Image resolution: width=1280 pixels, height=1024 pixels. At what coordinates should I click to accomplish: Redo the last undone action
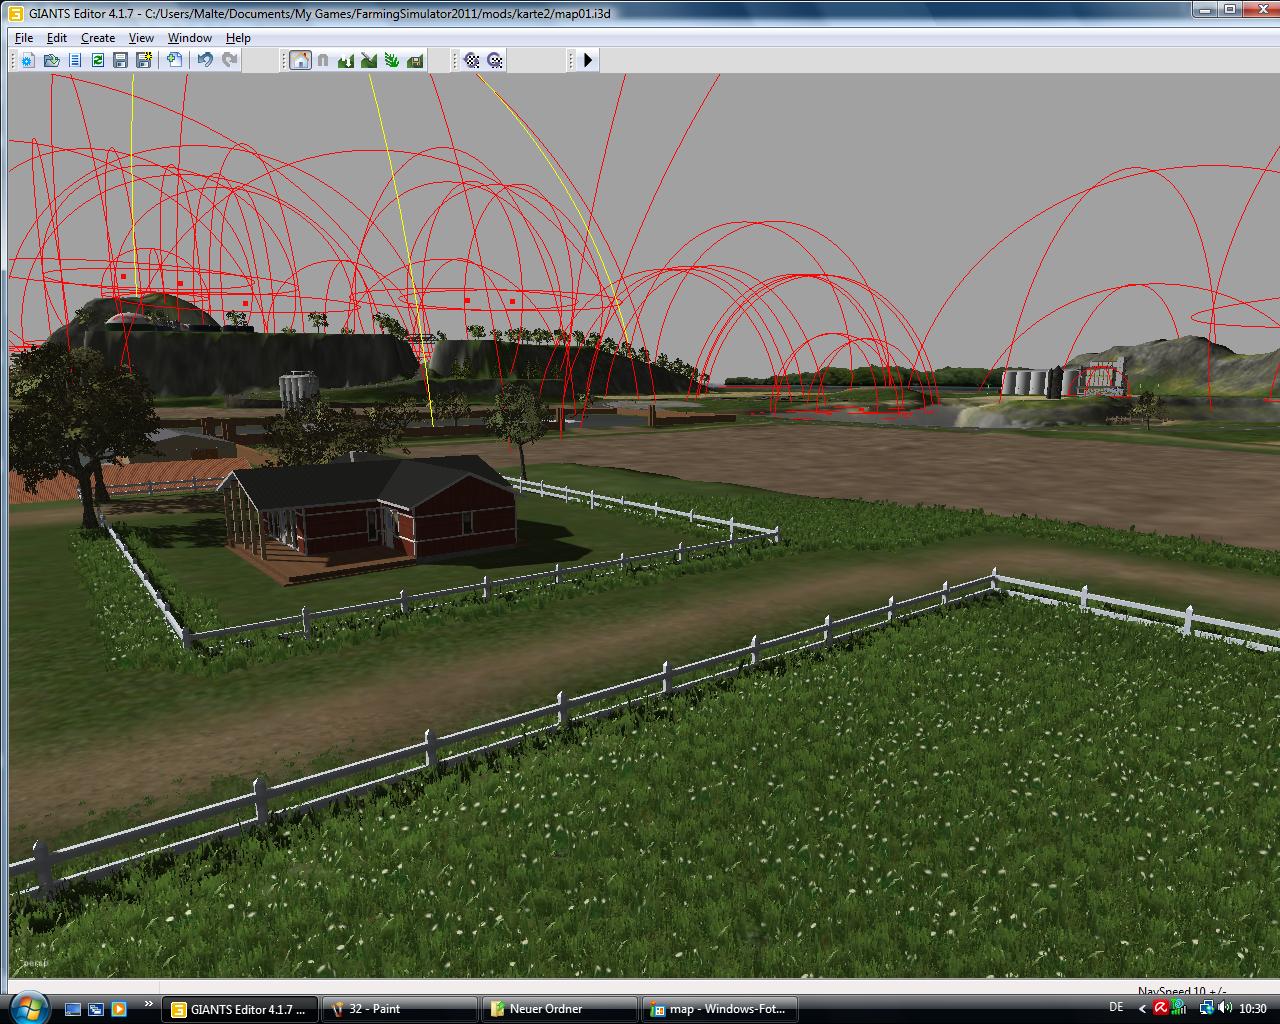pyautogui.click(x=229, y=60)
